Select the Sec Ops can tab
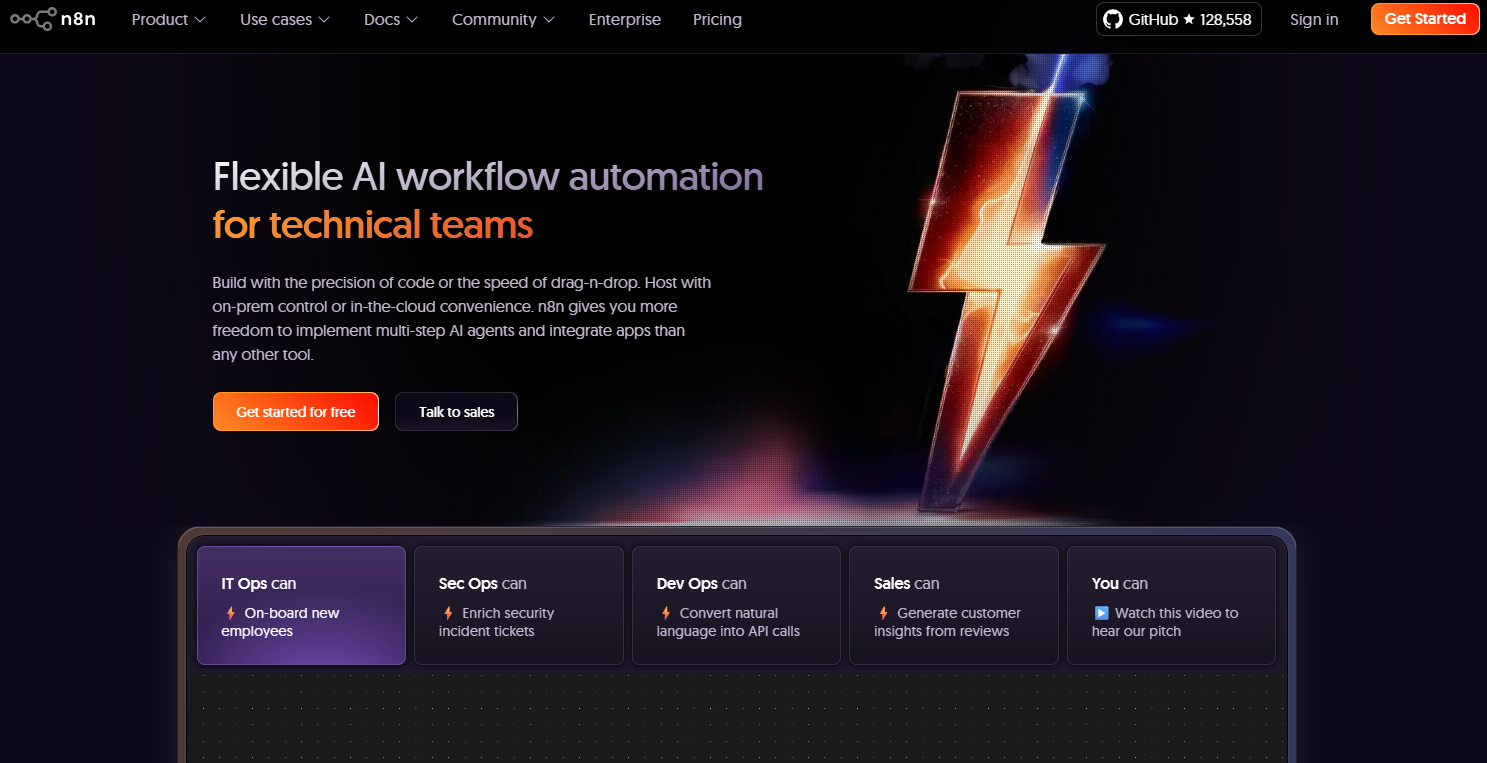This screenshot has height=763, width=1487. 519,605
